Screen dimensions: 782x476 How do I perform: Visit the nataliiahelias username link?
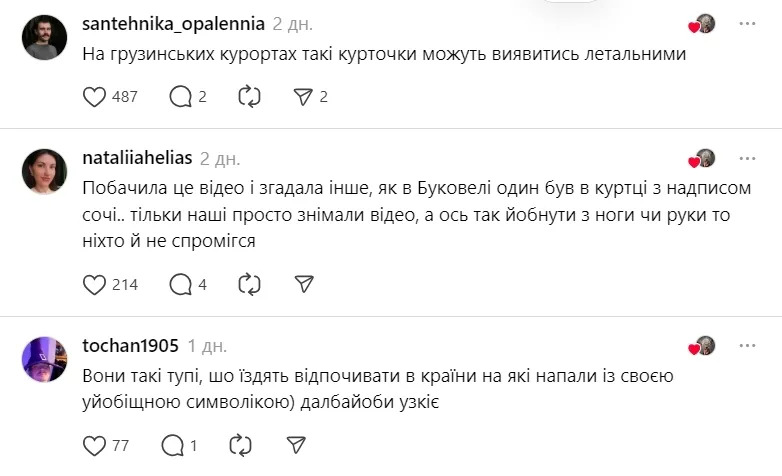coord(137,159)
